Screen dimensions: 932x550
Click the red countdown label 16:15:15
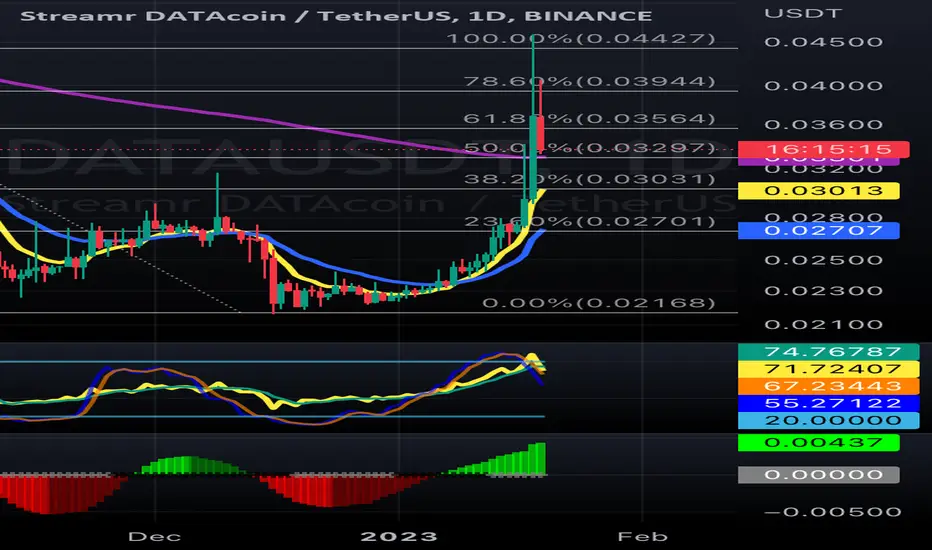pyautogui.click(x=823, y=149)
